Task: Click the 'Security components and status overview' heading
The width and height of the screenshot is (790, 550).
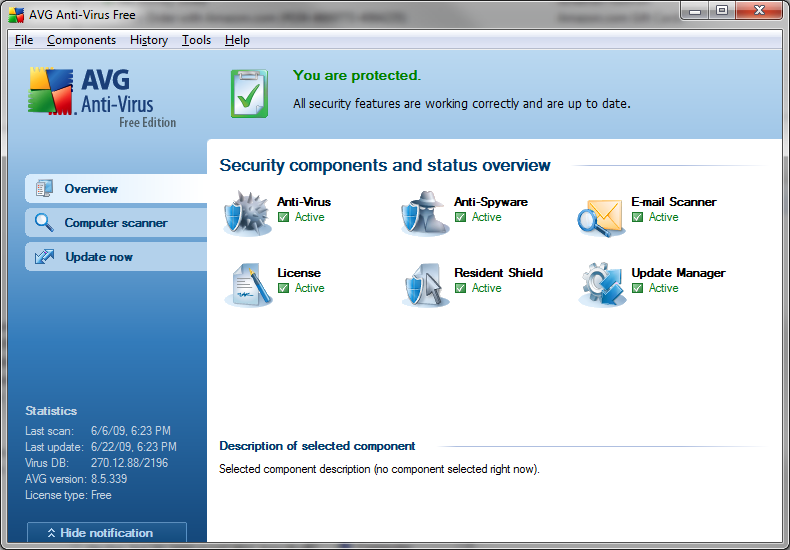Action: click(x=385, y=165)
